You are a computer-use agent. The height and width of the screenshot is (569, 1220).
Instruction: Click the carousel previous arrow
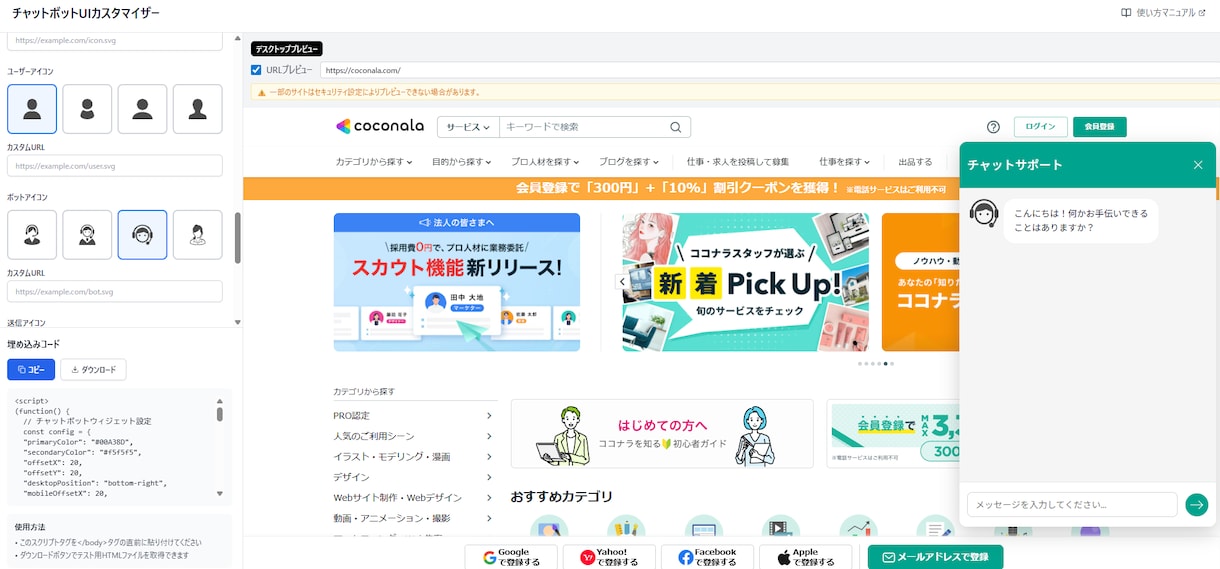click(621, 282)
